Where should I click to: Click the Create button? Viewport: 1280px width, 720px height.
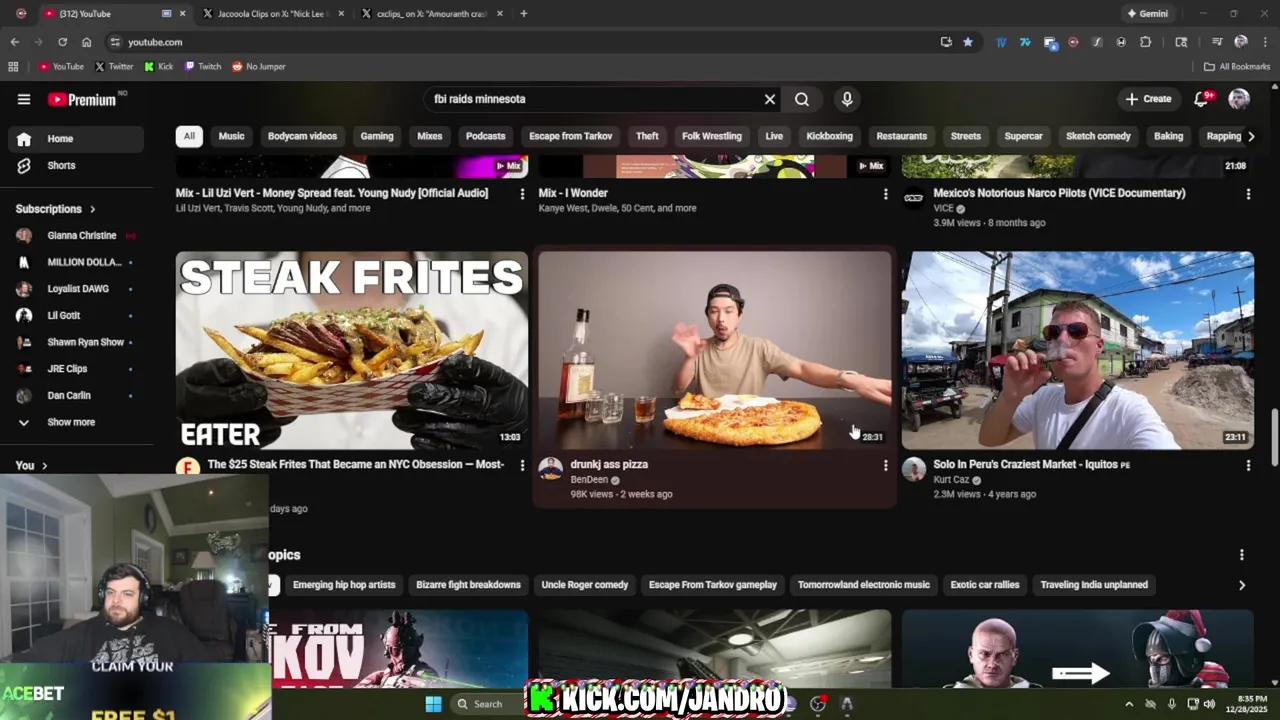tap(1148, 99)
